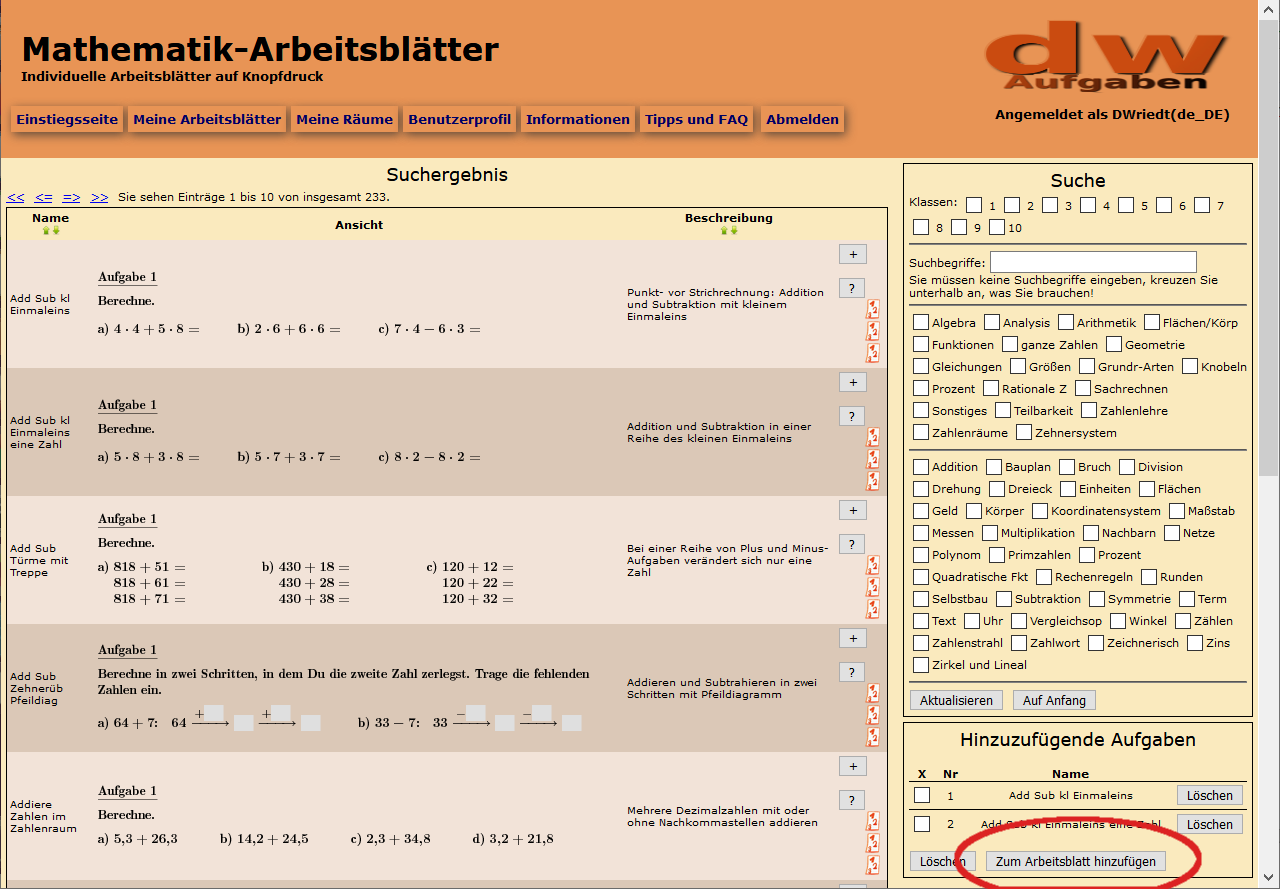Viewport: 1280px width, 889px height.
Task: Open top red sheet icon in Zehnerüb Pfeildiag row
Action: tap(873, 692)
